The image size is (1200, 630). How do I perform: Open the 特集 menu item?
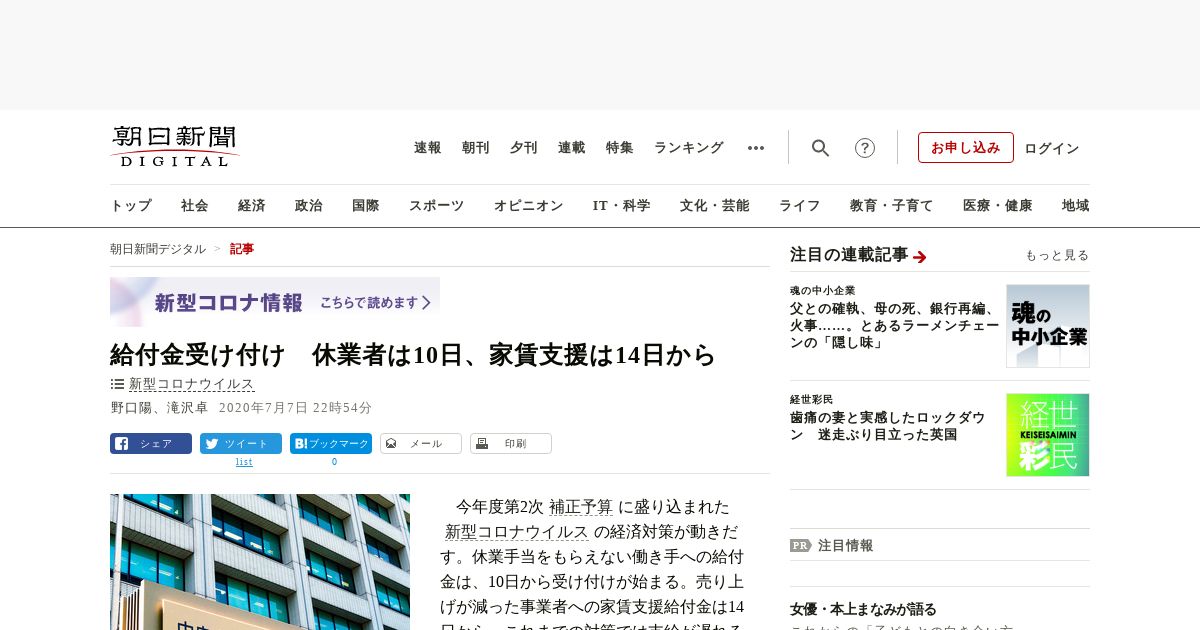tap(619, 148)
